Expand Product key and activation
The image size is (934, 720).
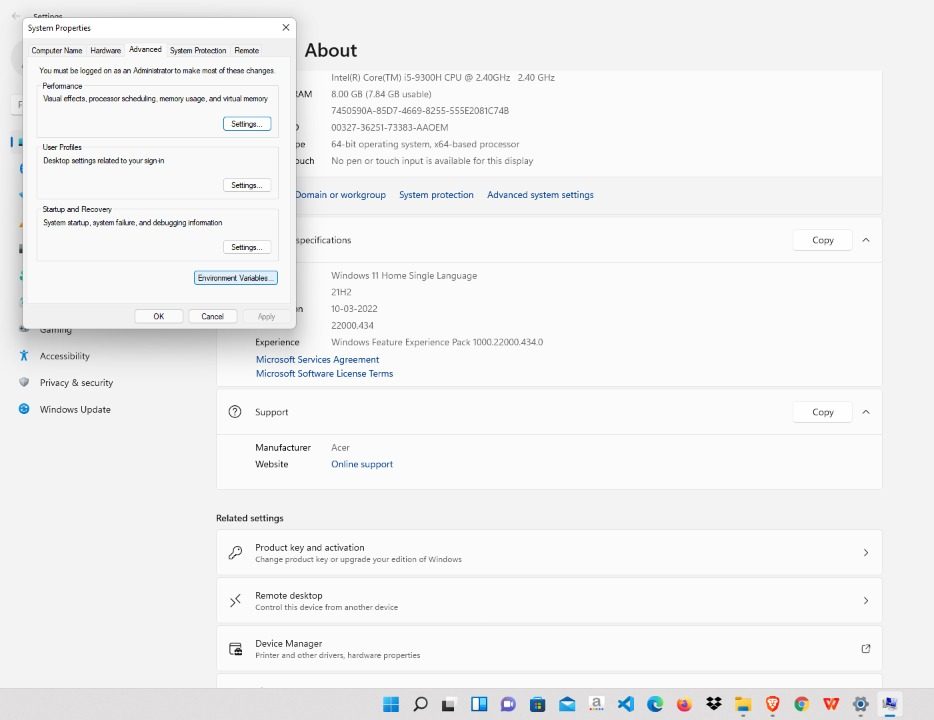[865, 553]
